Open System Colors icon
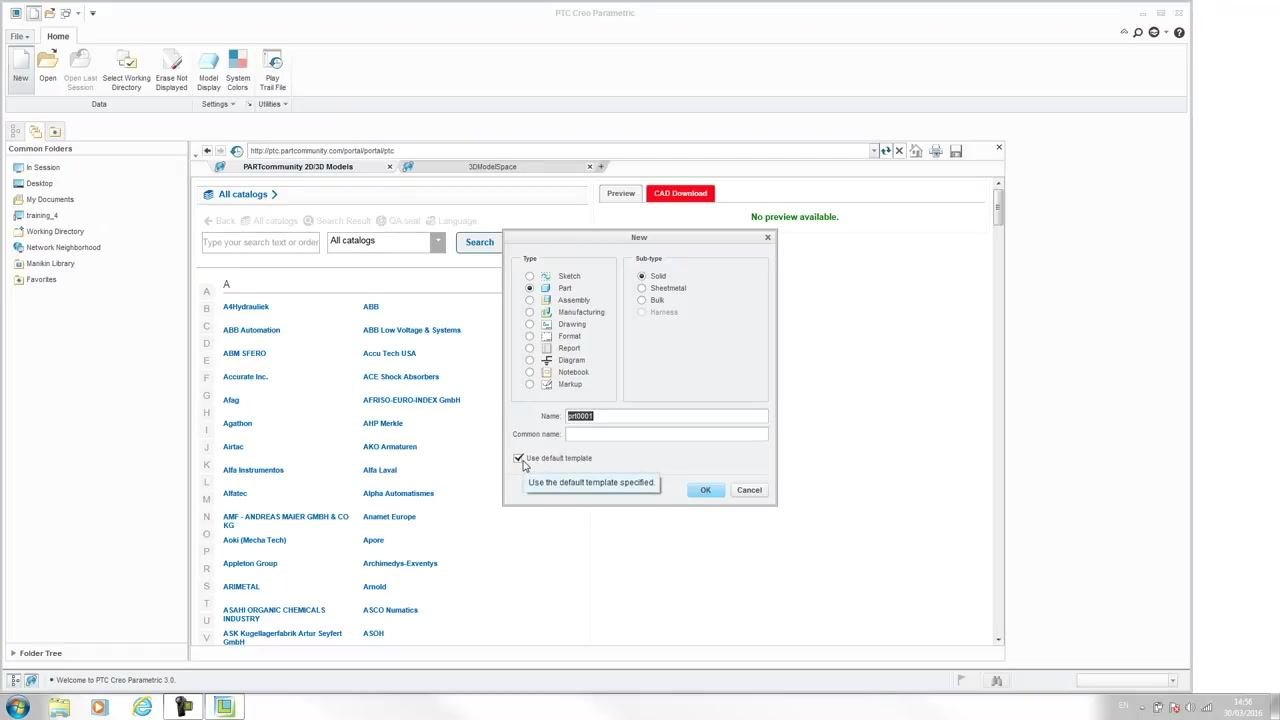1280x720 pixels. 237,70
